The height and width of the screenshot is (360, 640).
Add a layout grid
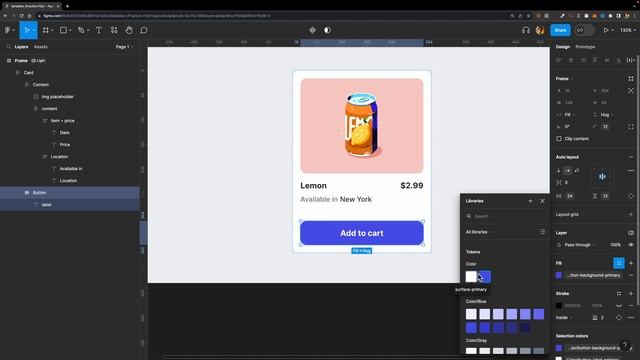[x=631, y=214]
